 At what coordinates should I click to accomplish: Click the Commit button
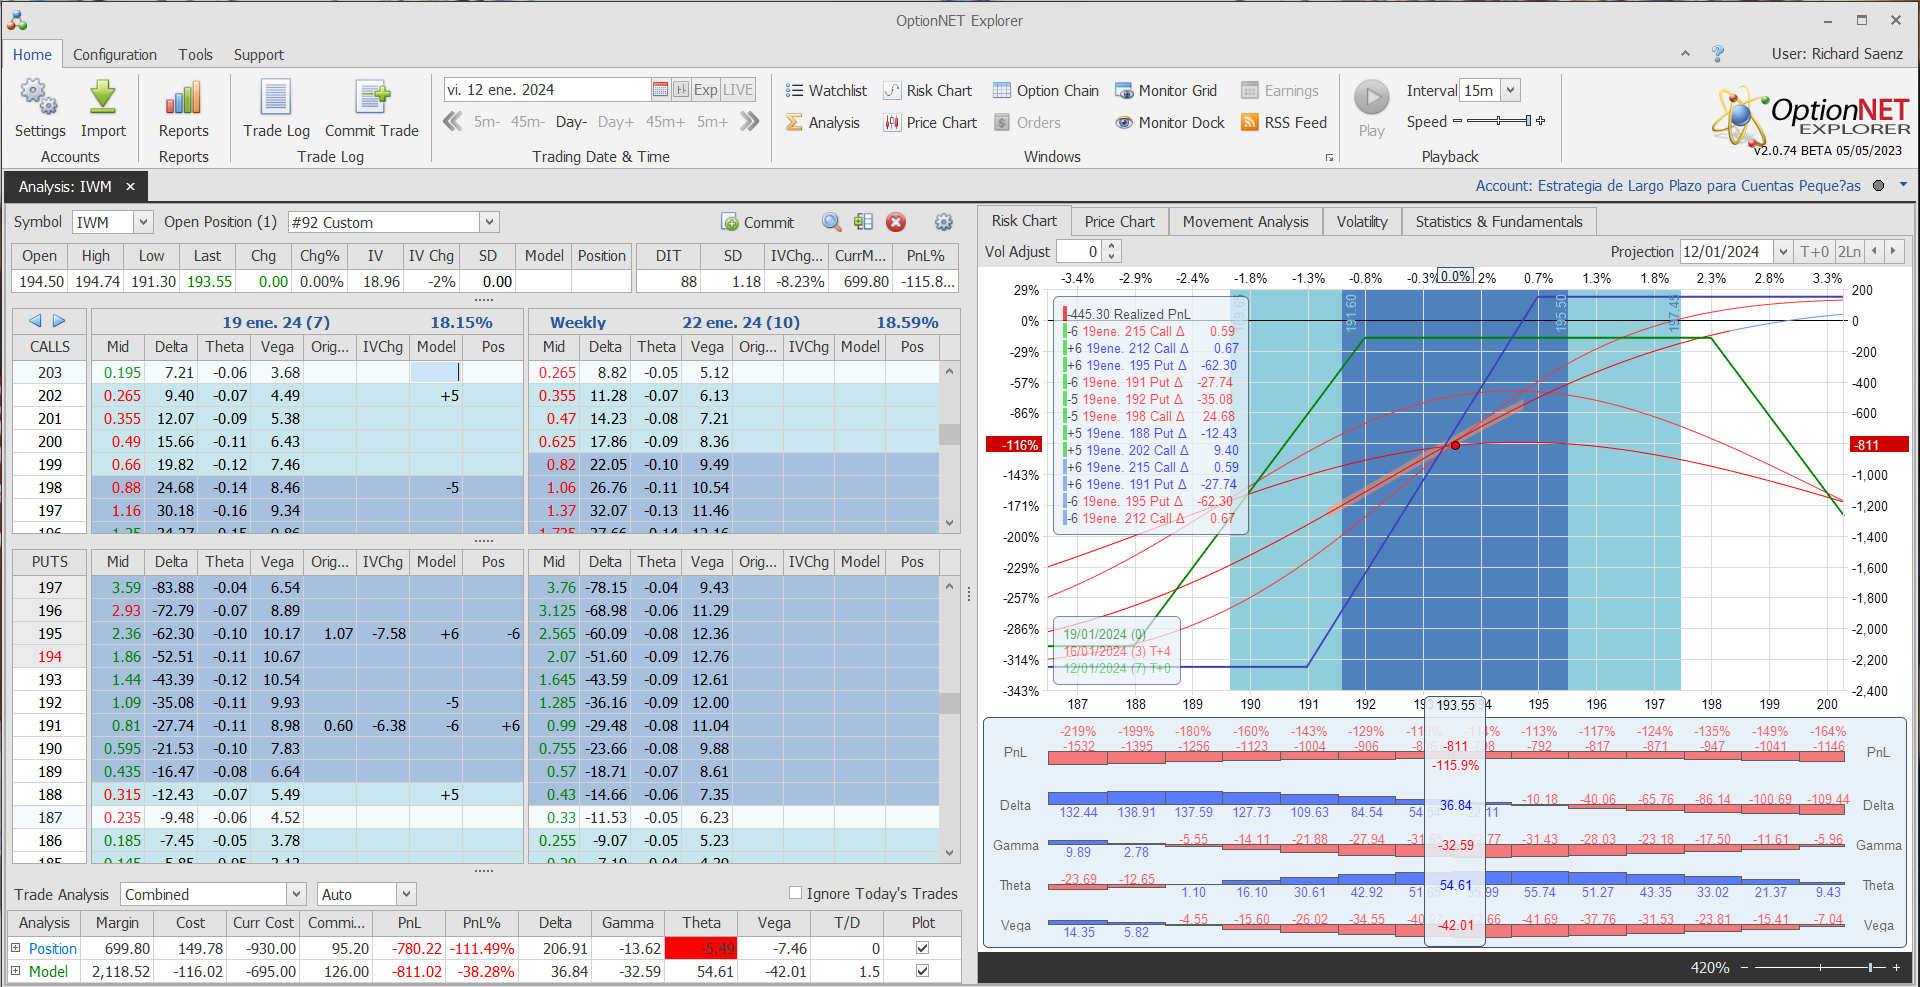[x=757, y=222]
